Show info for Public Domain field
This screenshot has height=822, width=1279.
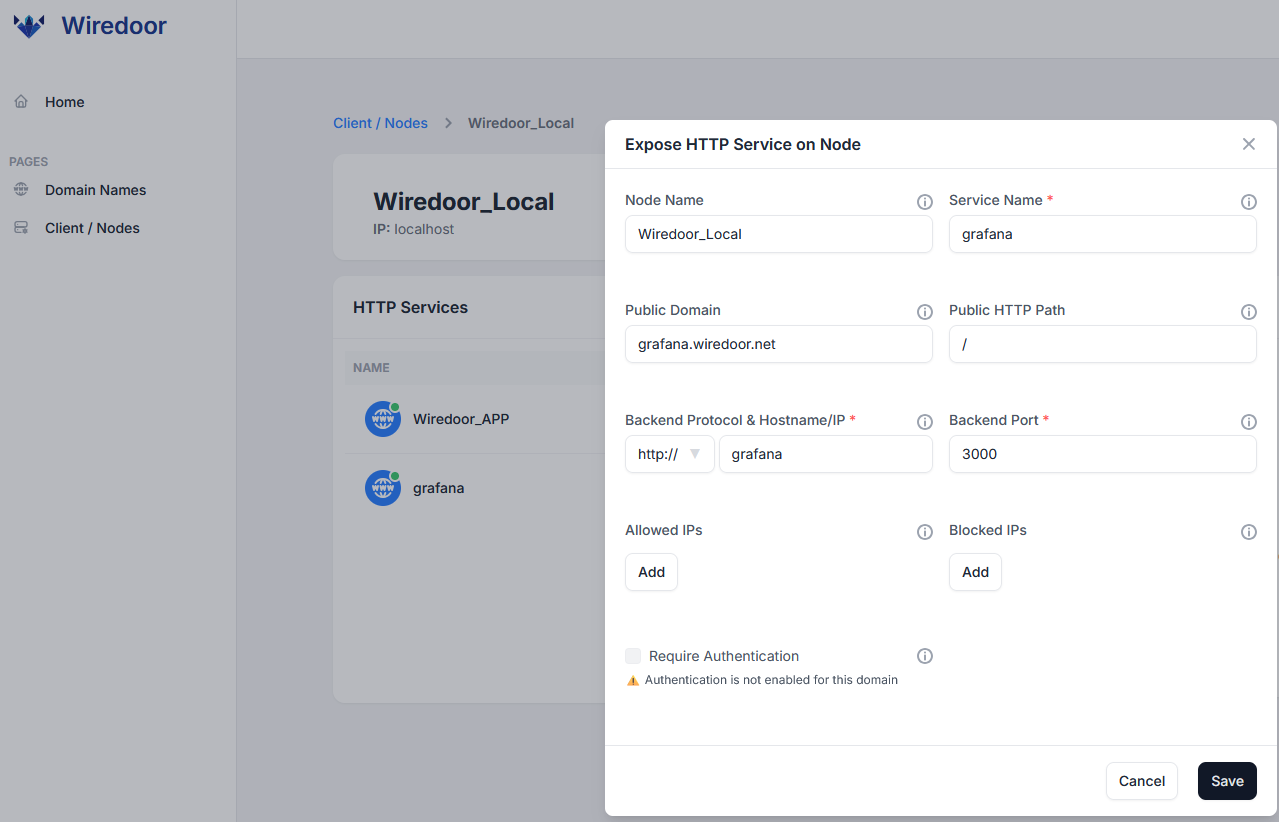pos(925,312)
